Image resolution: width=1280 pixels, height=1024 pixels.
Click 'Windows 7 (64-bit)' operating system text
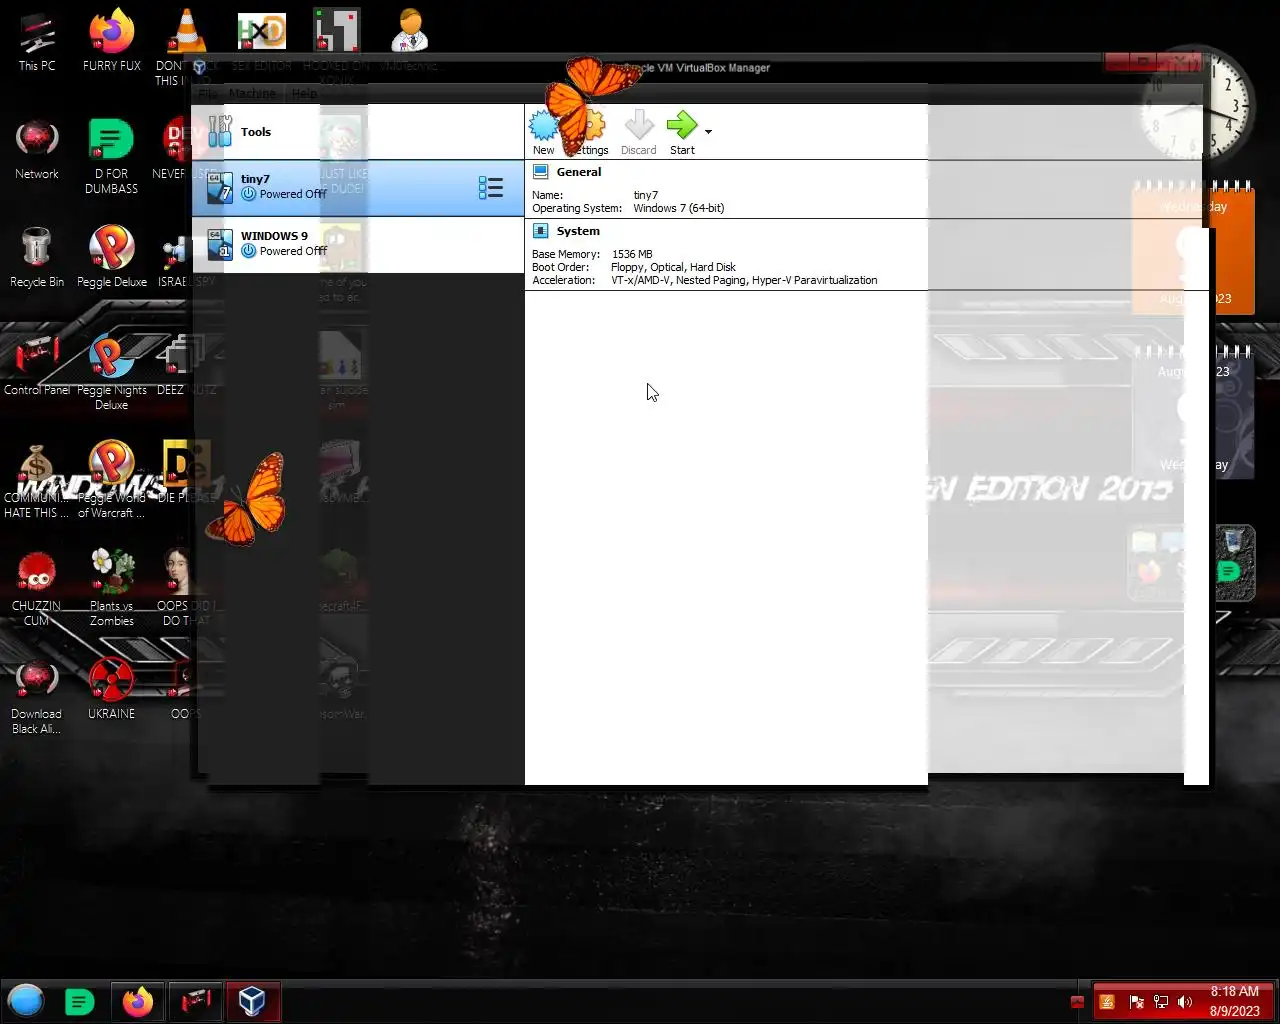pyautogui.click(x=678, y=208)
